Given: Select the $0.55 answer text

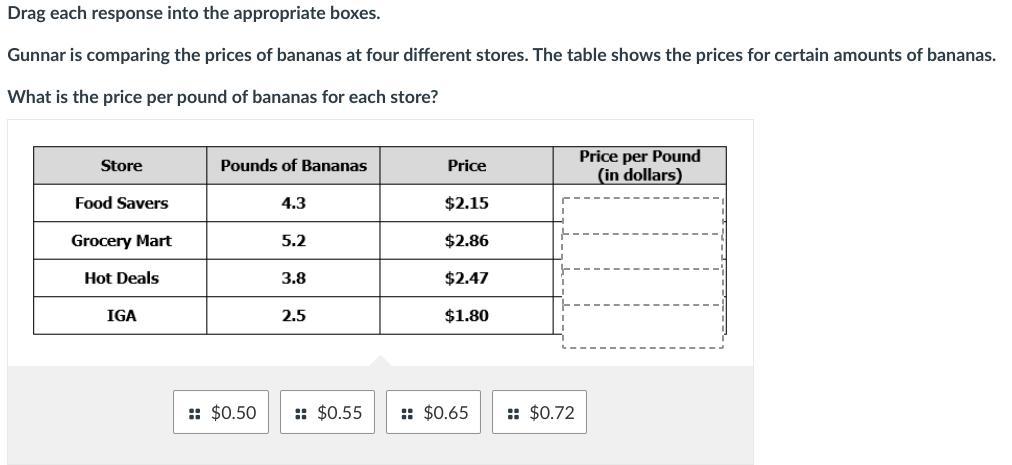Looking at the screenshot, I should pyautogui.click(x=340, y=413).
